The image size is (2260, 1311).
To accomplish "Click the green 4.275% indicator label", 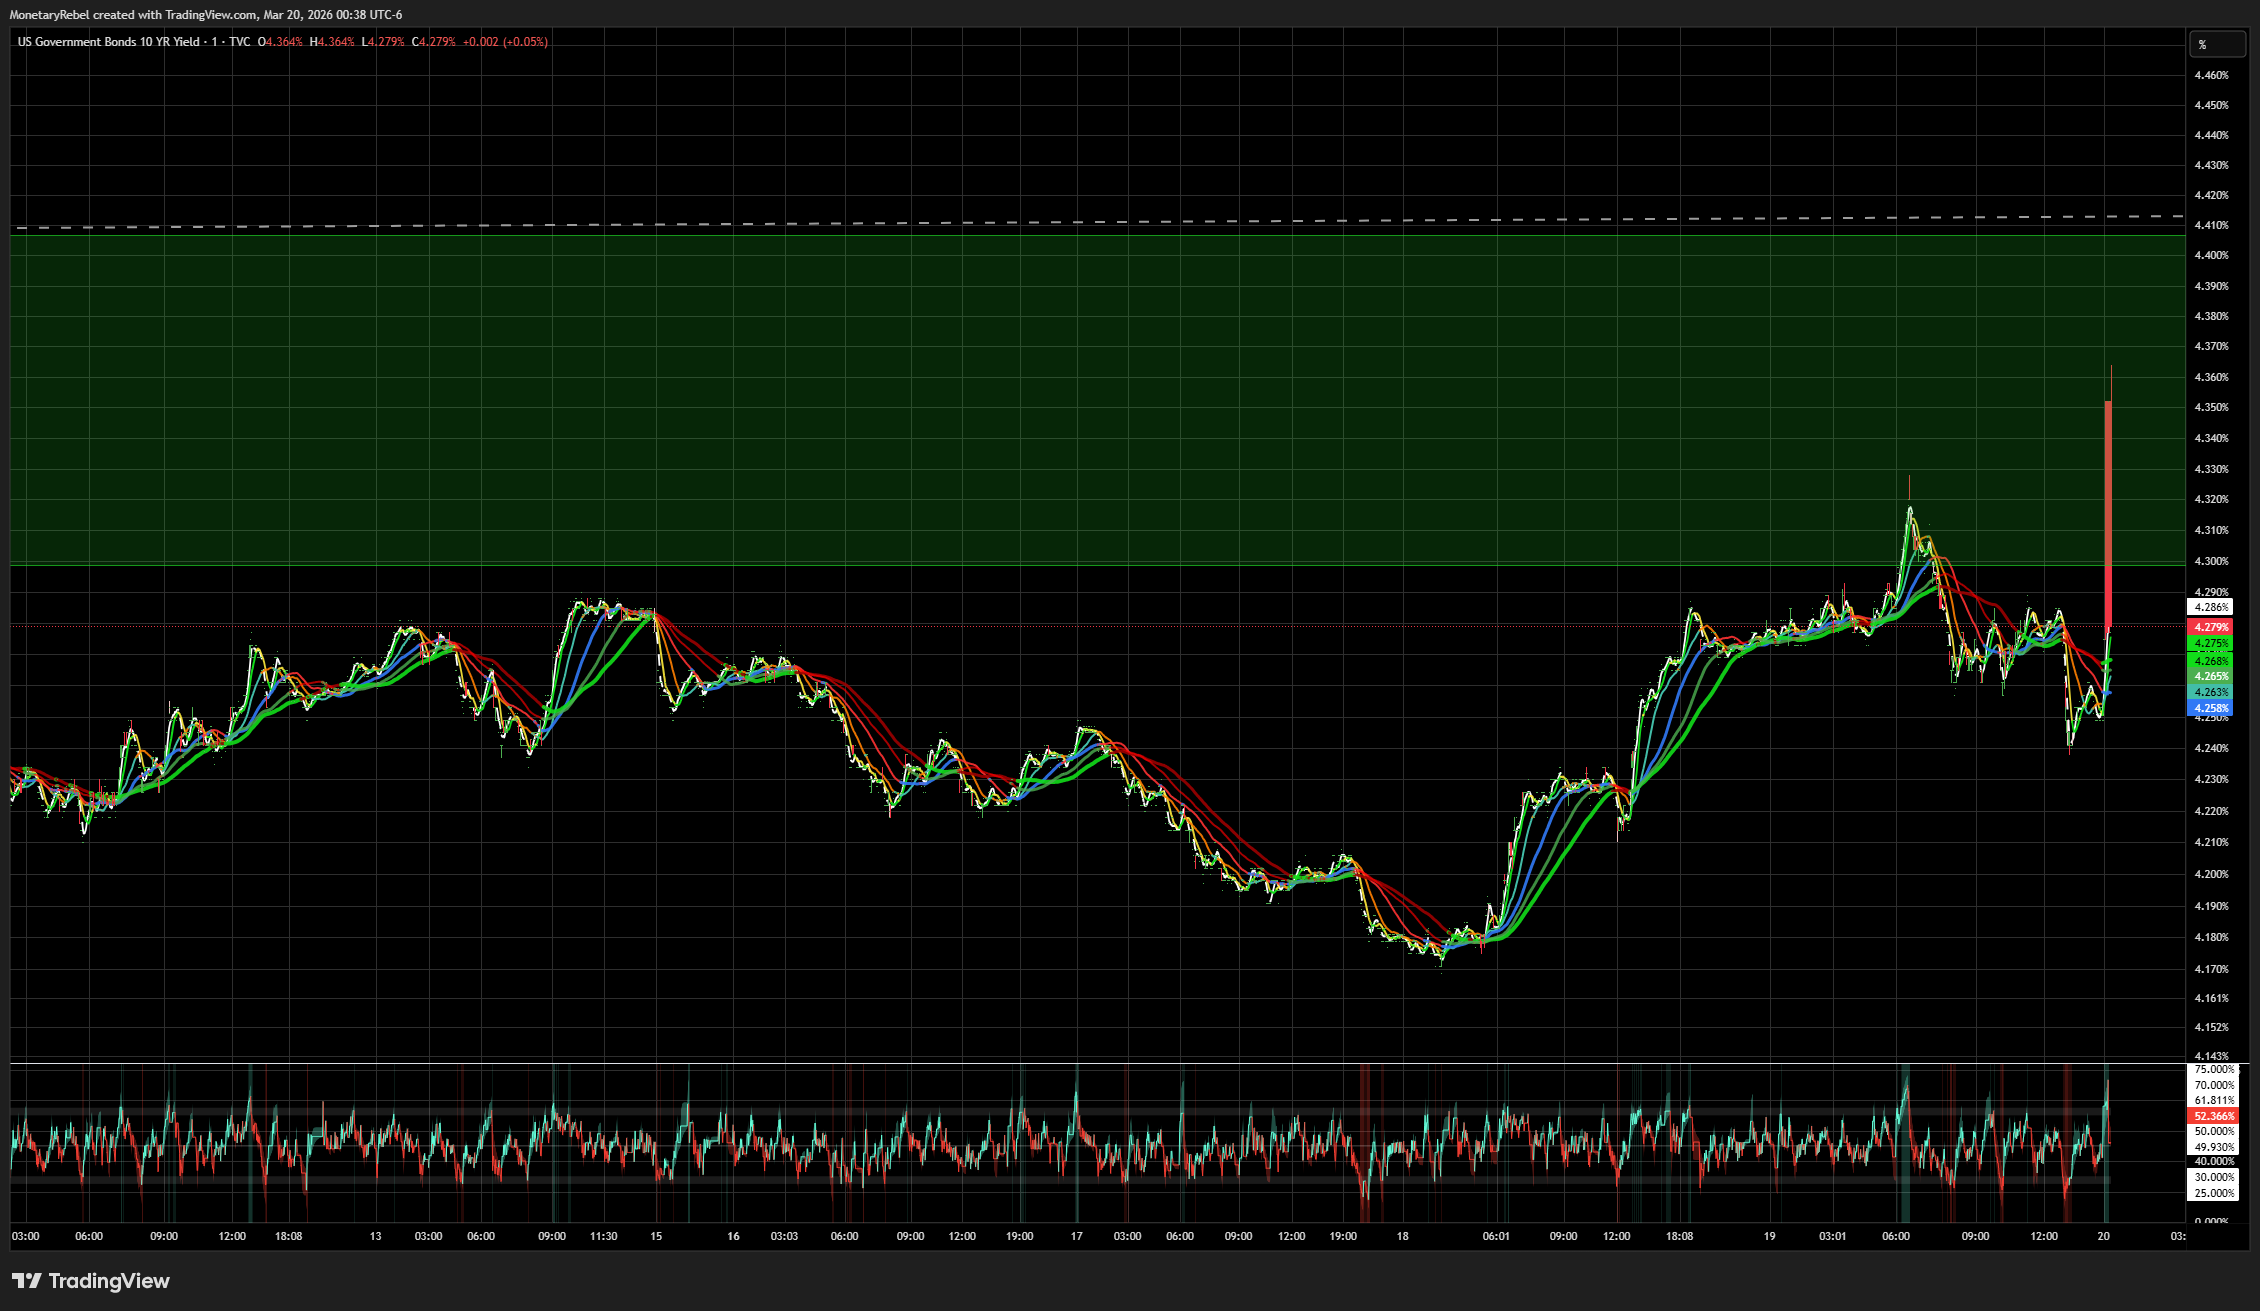I will click(2210, 644).
